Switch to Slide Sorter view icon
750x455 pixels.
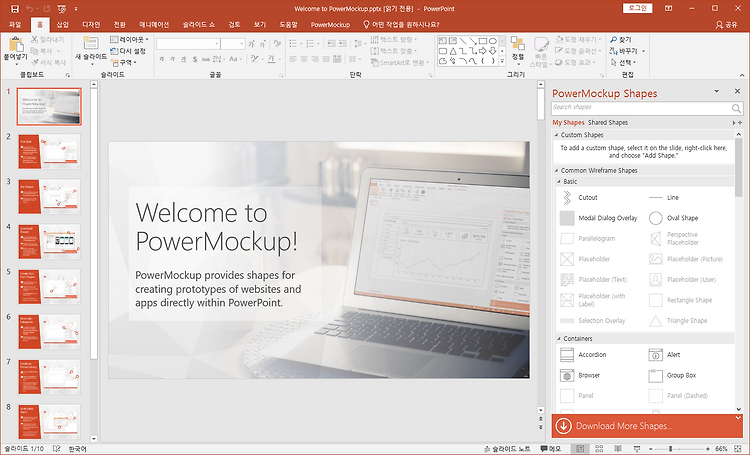point(599,449)
